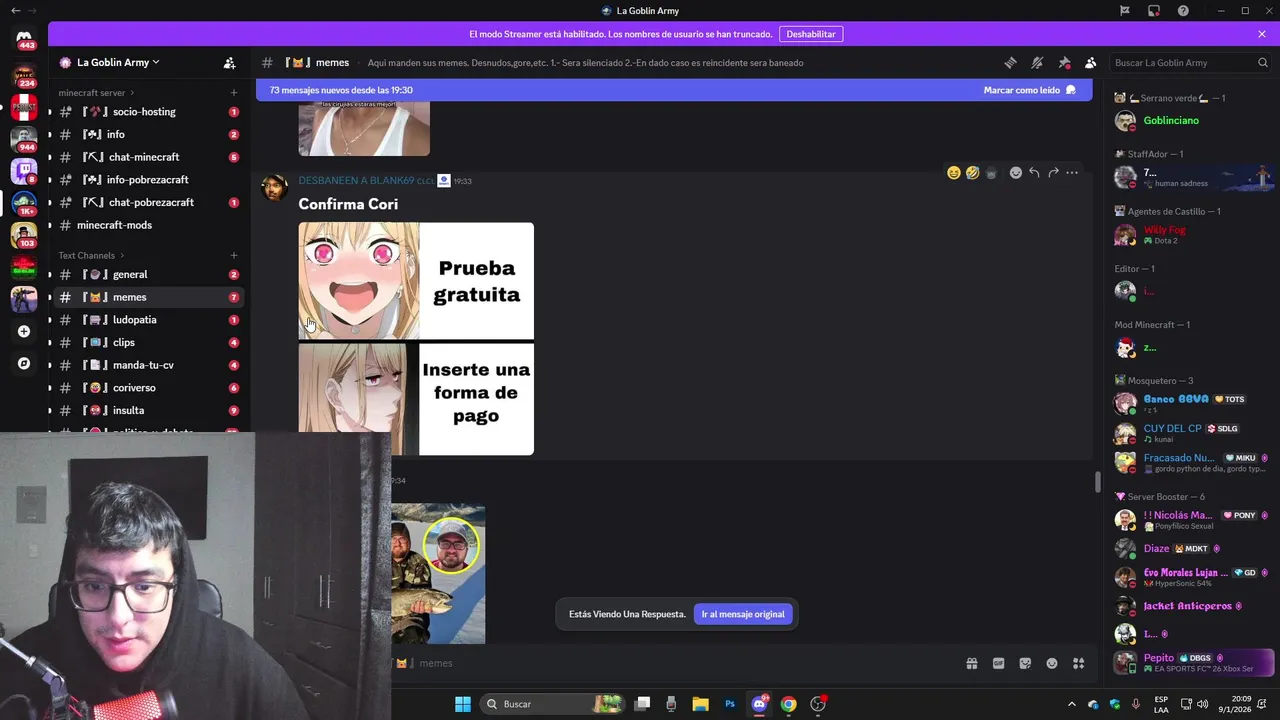The image size is (1280, 720).
Task: Open the ludopatia channel
Action: 149,320
